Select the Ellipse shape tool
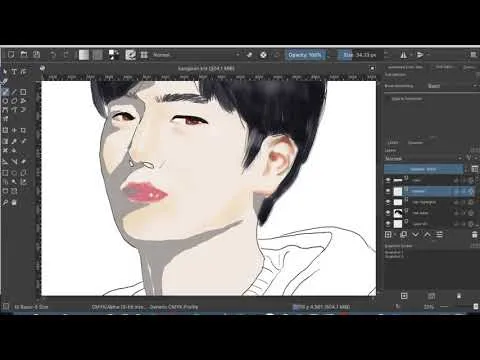The width and height of the screenshot is (480, 360). (5, 101)
